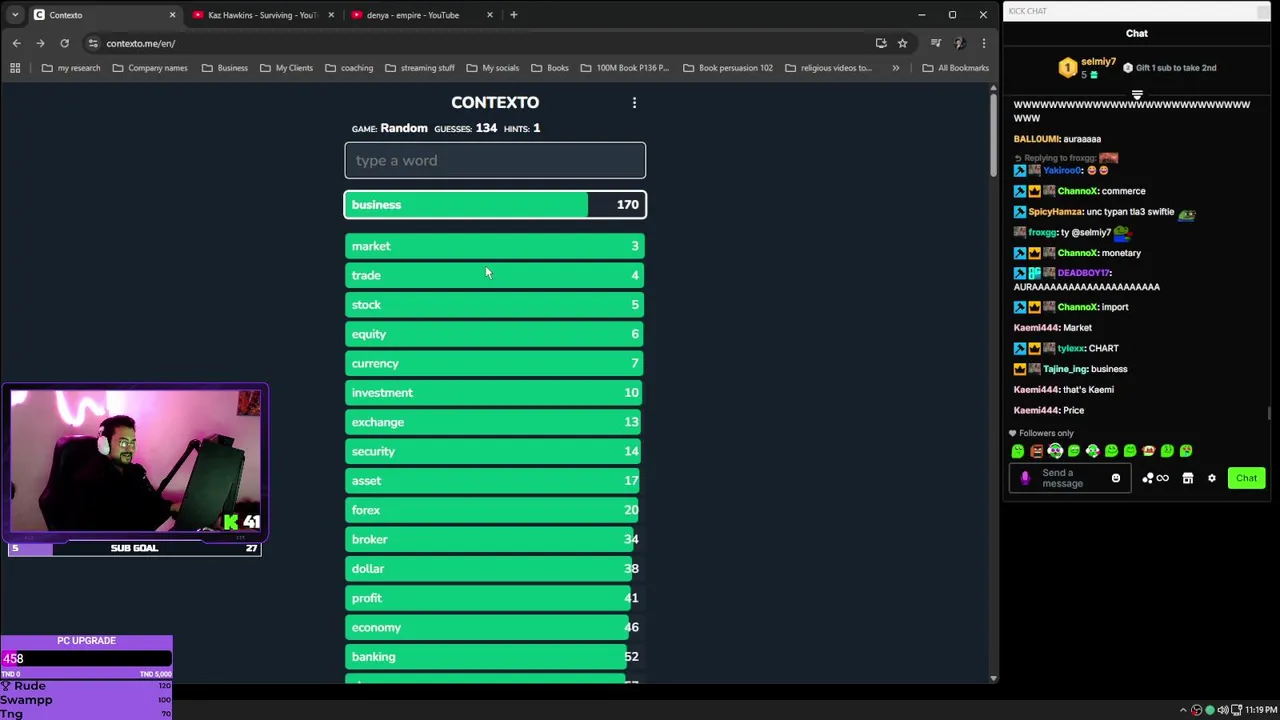Viewport: 1280px width, 720px height.
Task: Select the 'forex' guess row
Action: 495,510
